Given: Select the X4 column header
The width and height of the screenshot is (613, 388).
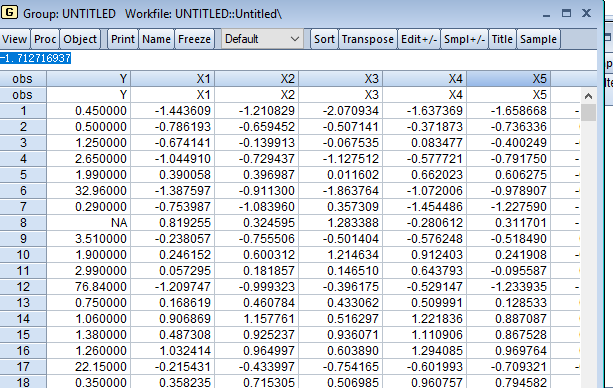Looking at the screenshot, I should pyautogui.click(x=425, y=79).
